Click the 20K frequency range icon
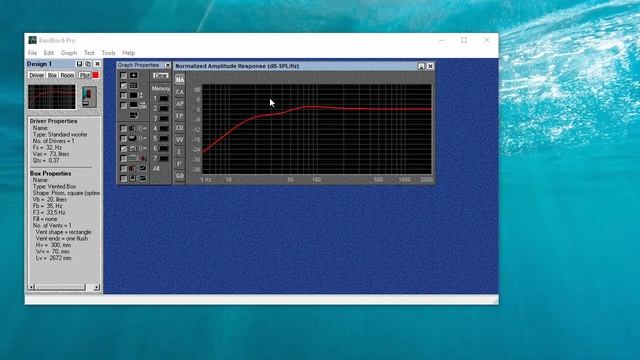This screenshot has height=360, width=640. 138,105
